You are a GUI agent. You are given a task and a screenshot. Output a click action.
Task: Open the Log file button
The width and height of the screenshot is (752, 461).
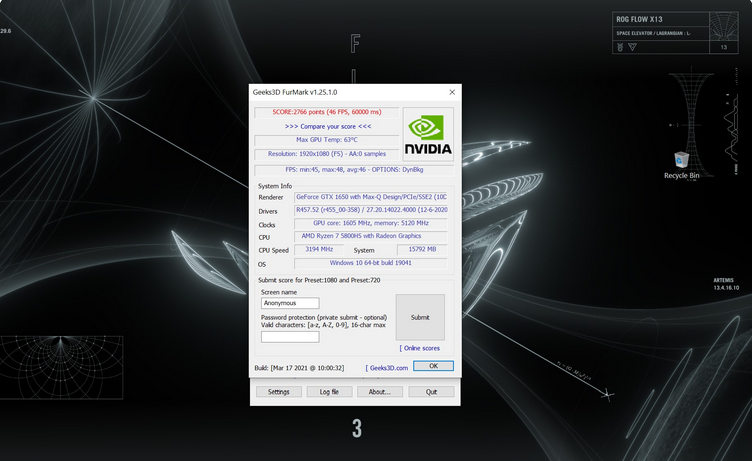click(329, 392)
